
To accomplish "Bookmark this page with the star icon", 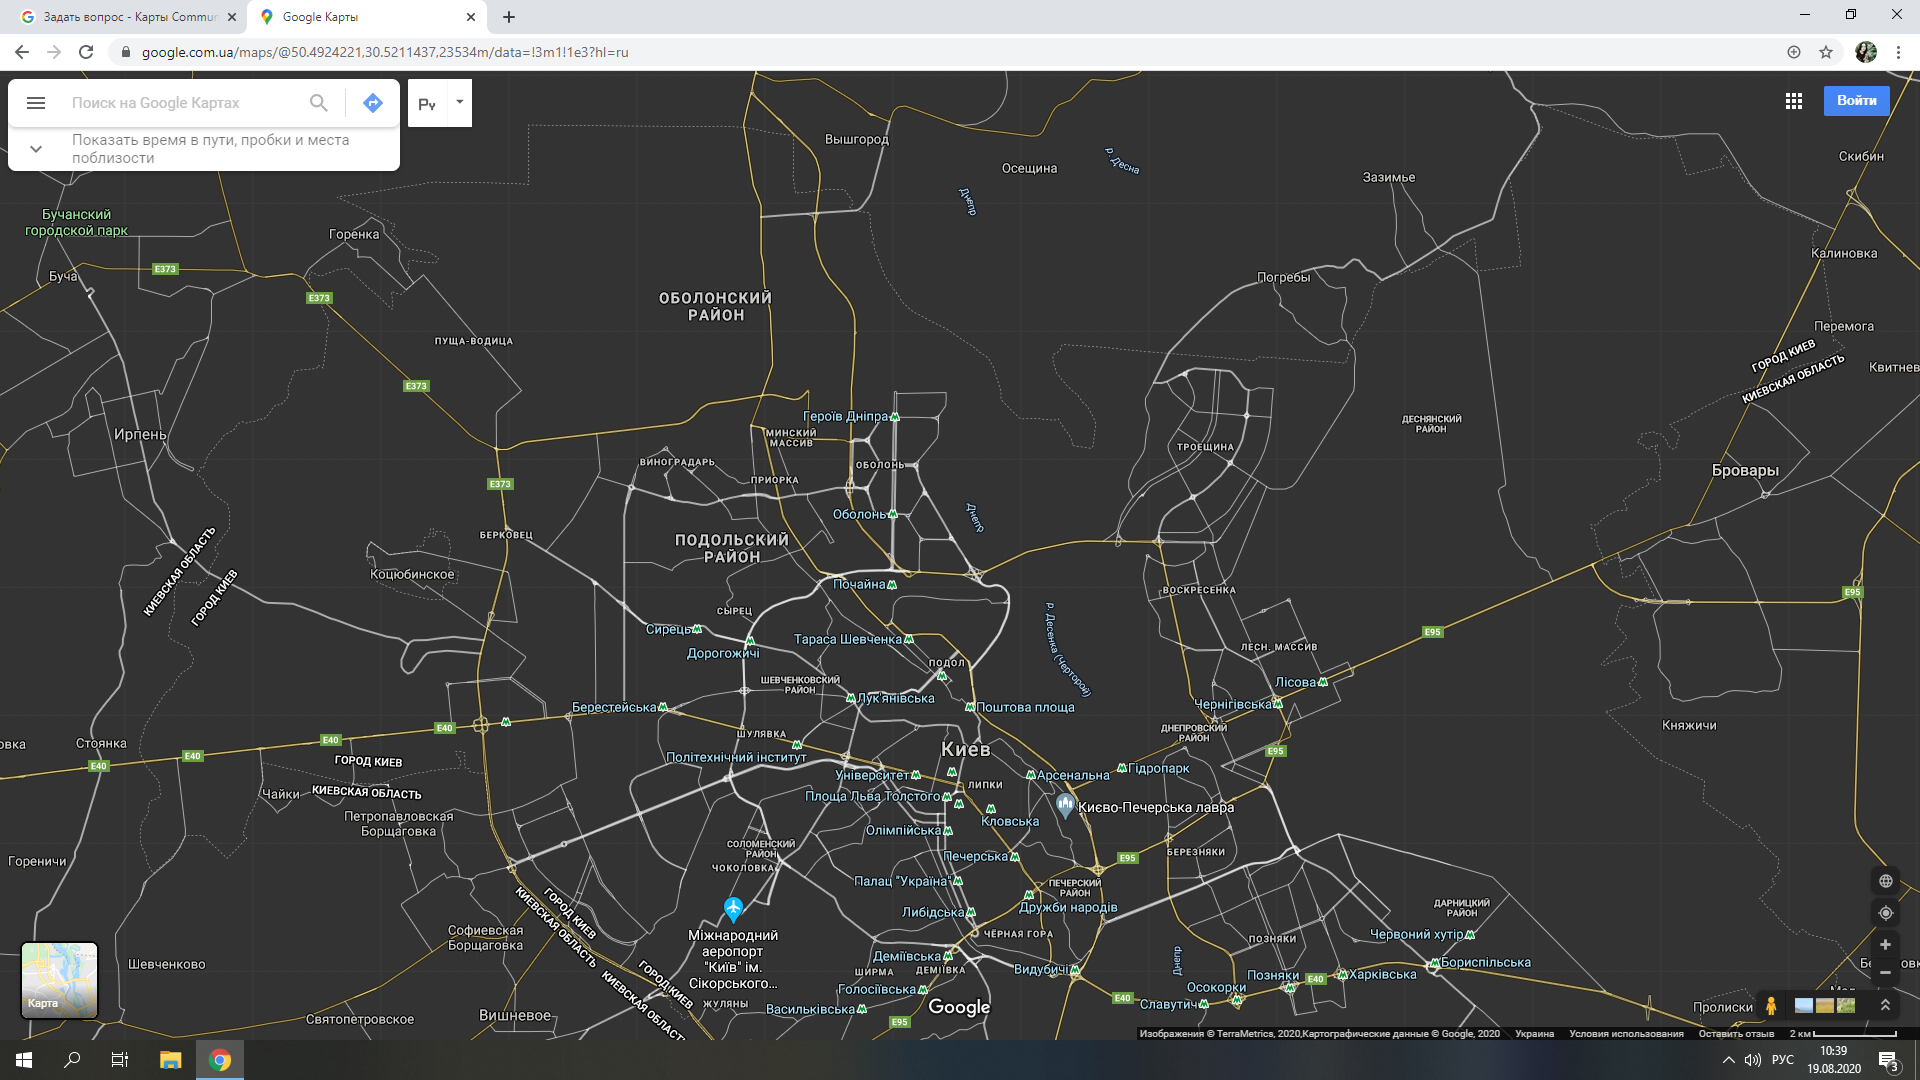I will 1826,52.
